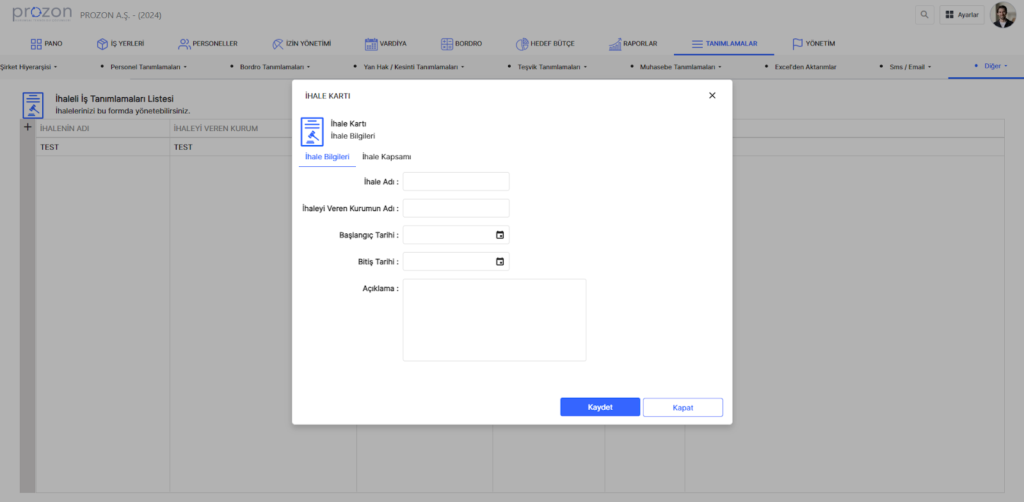Close the İhale Kartı dialog with X
This screenshot has height=502, width=1024.
tap(712, 95)
